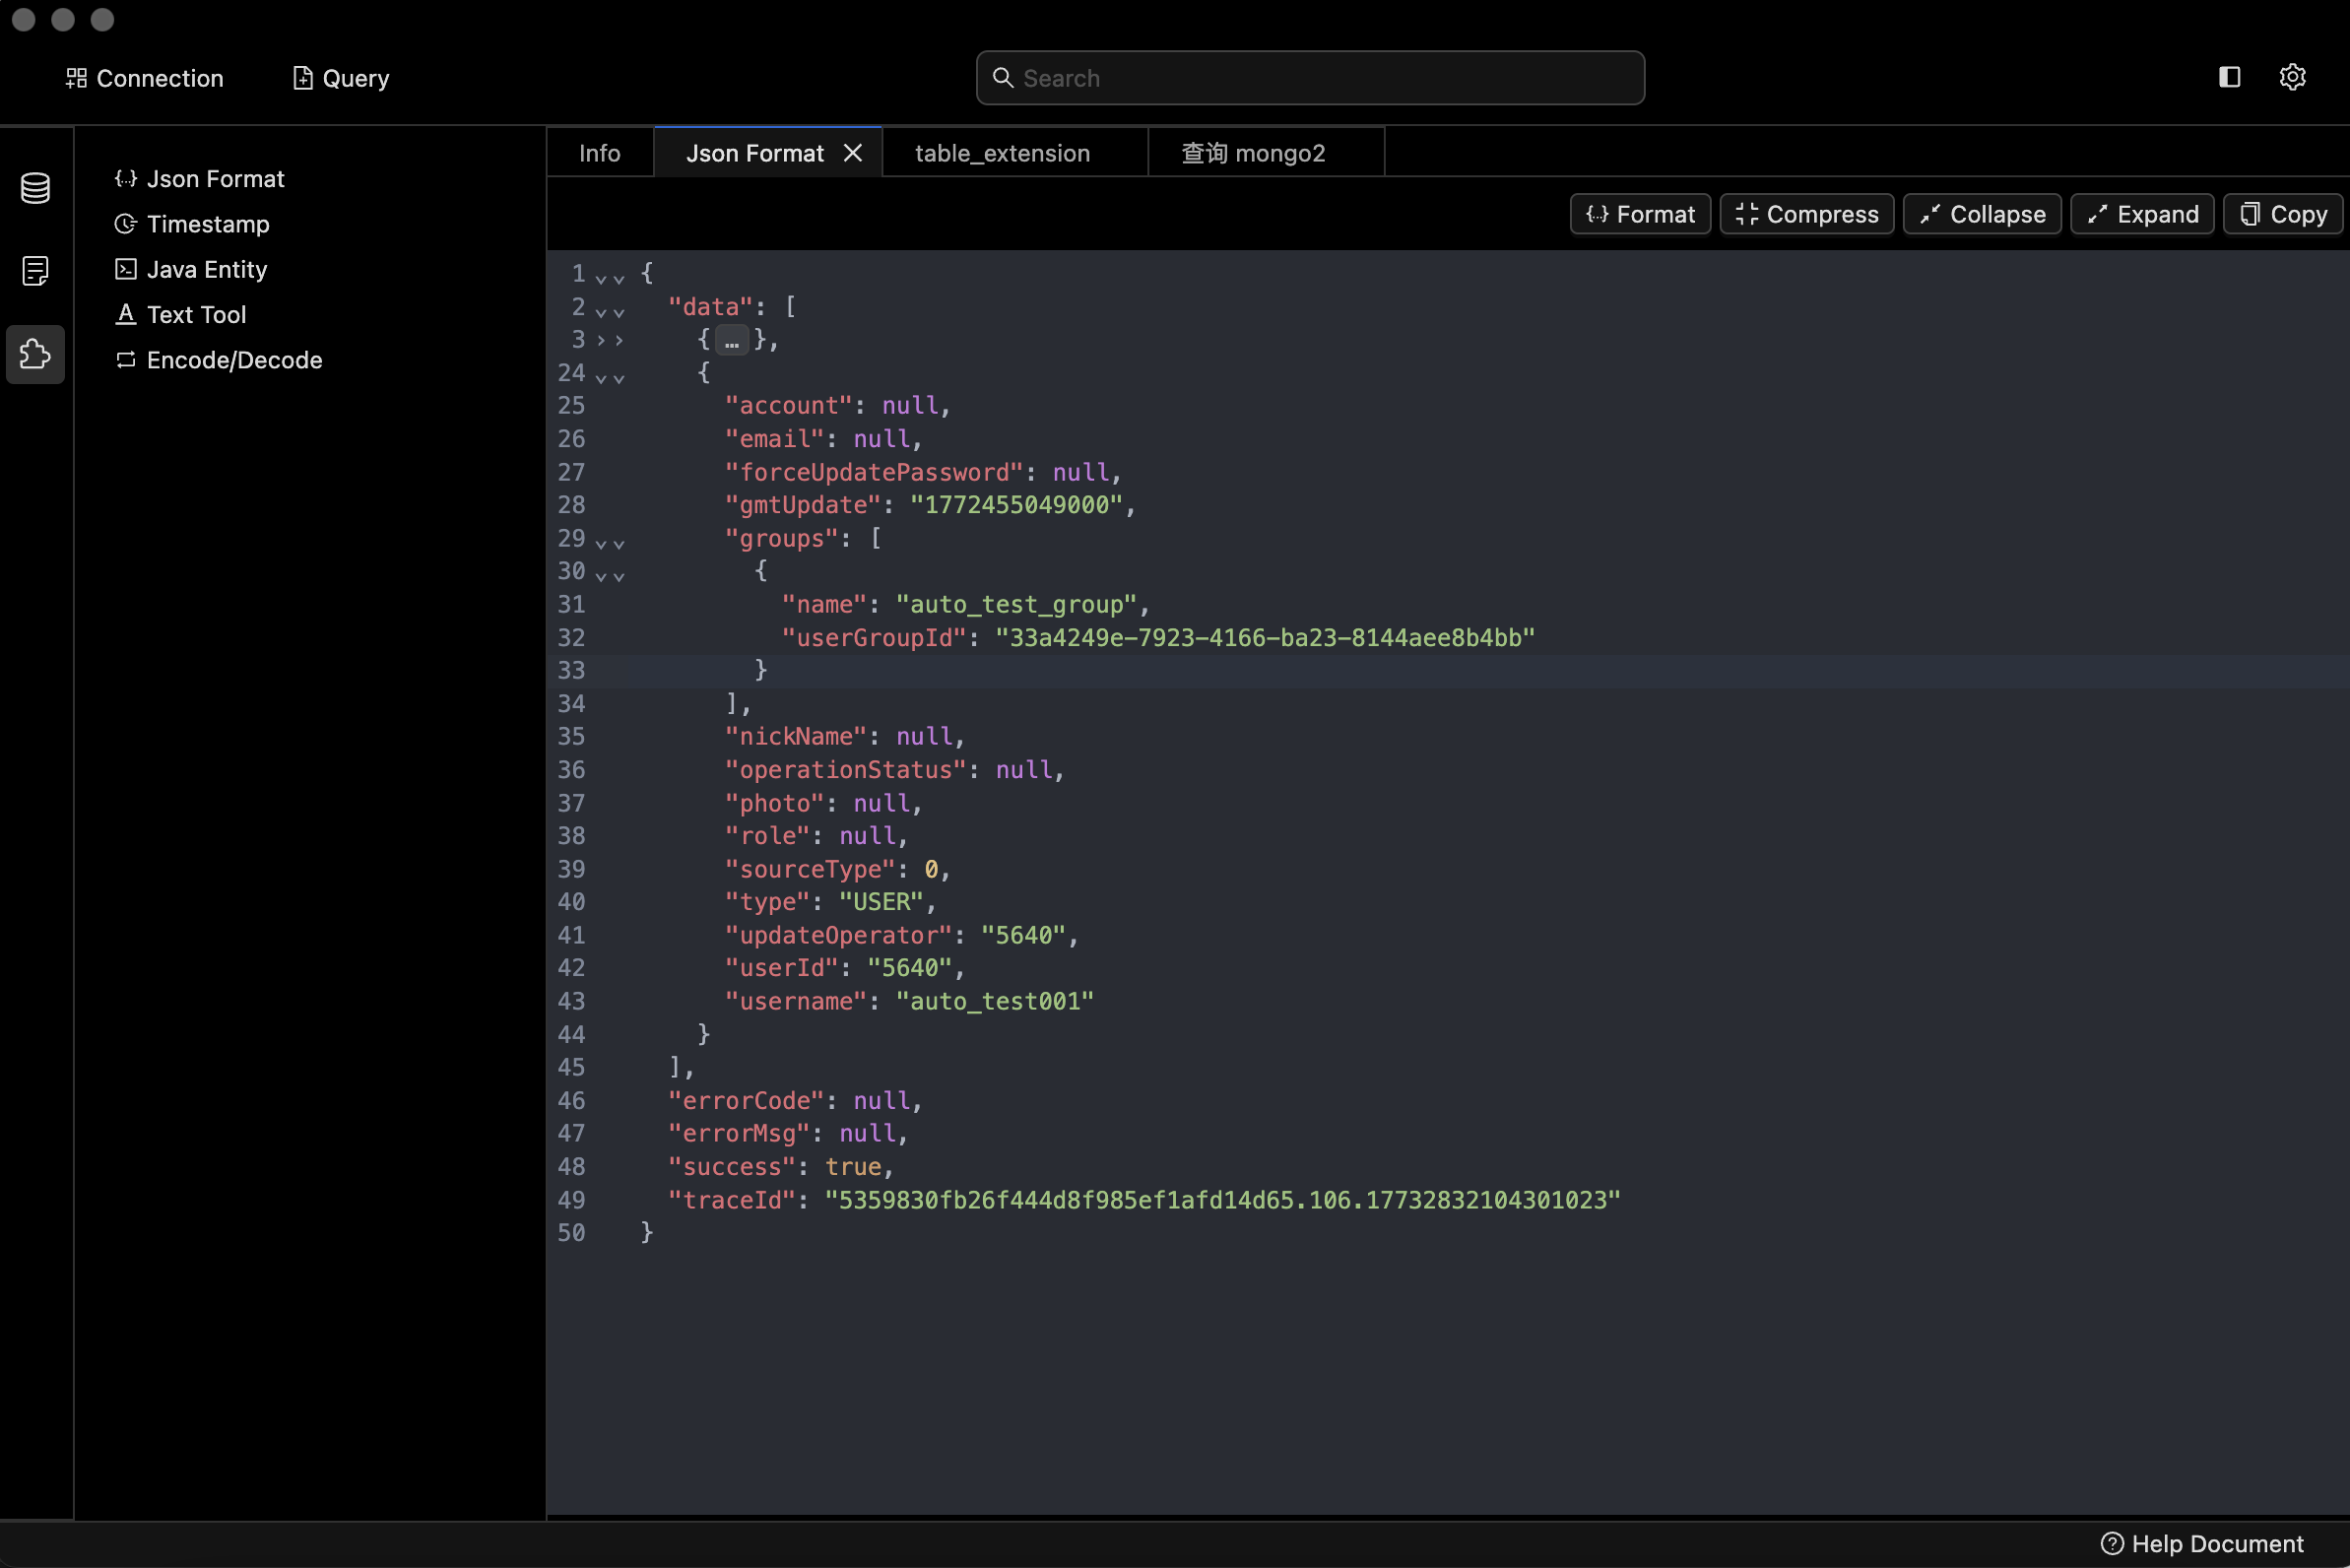The image size is (2350, 1568).
Task: Switch to the table_extension tab
Action: [x=1001, y=153]
